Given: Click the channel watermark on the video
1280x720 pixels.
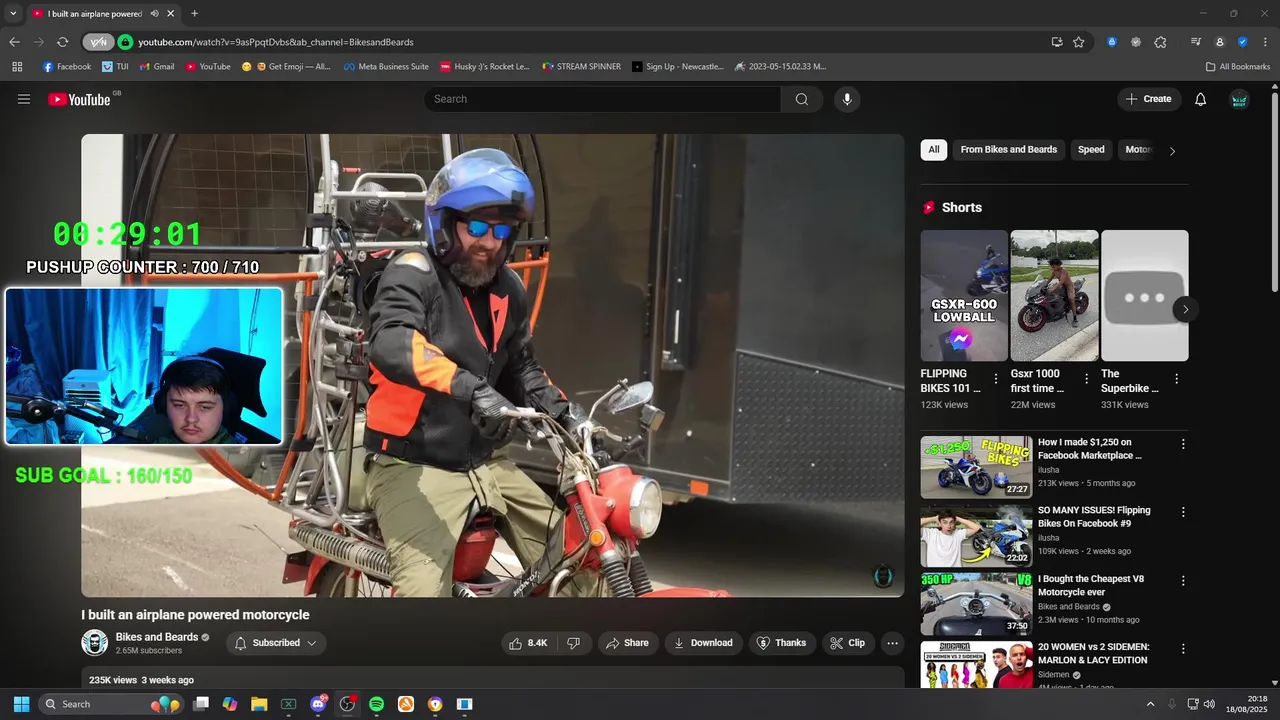Looking at the screenshot, I should pos(883,576).
